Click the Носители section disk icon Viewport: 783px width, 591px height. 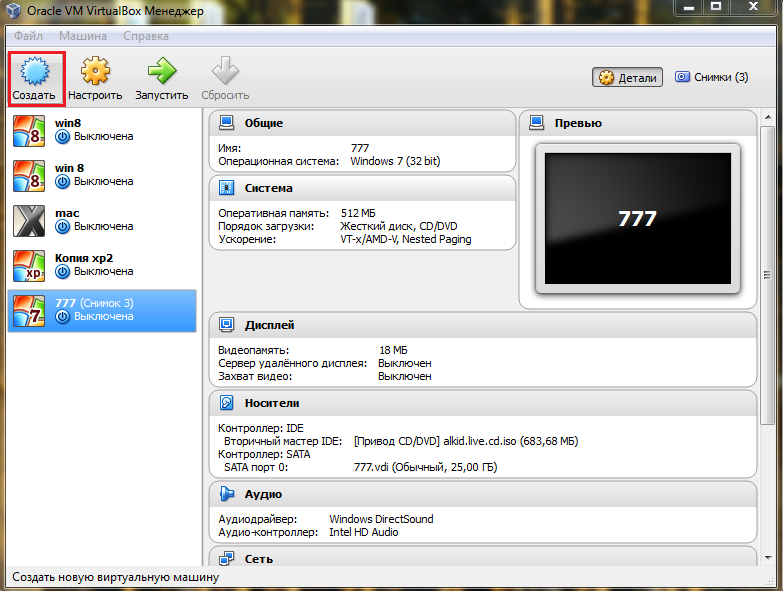[x=227, y=403]
